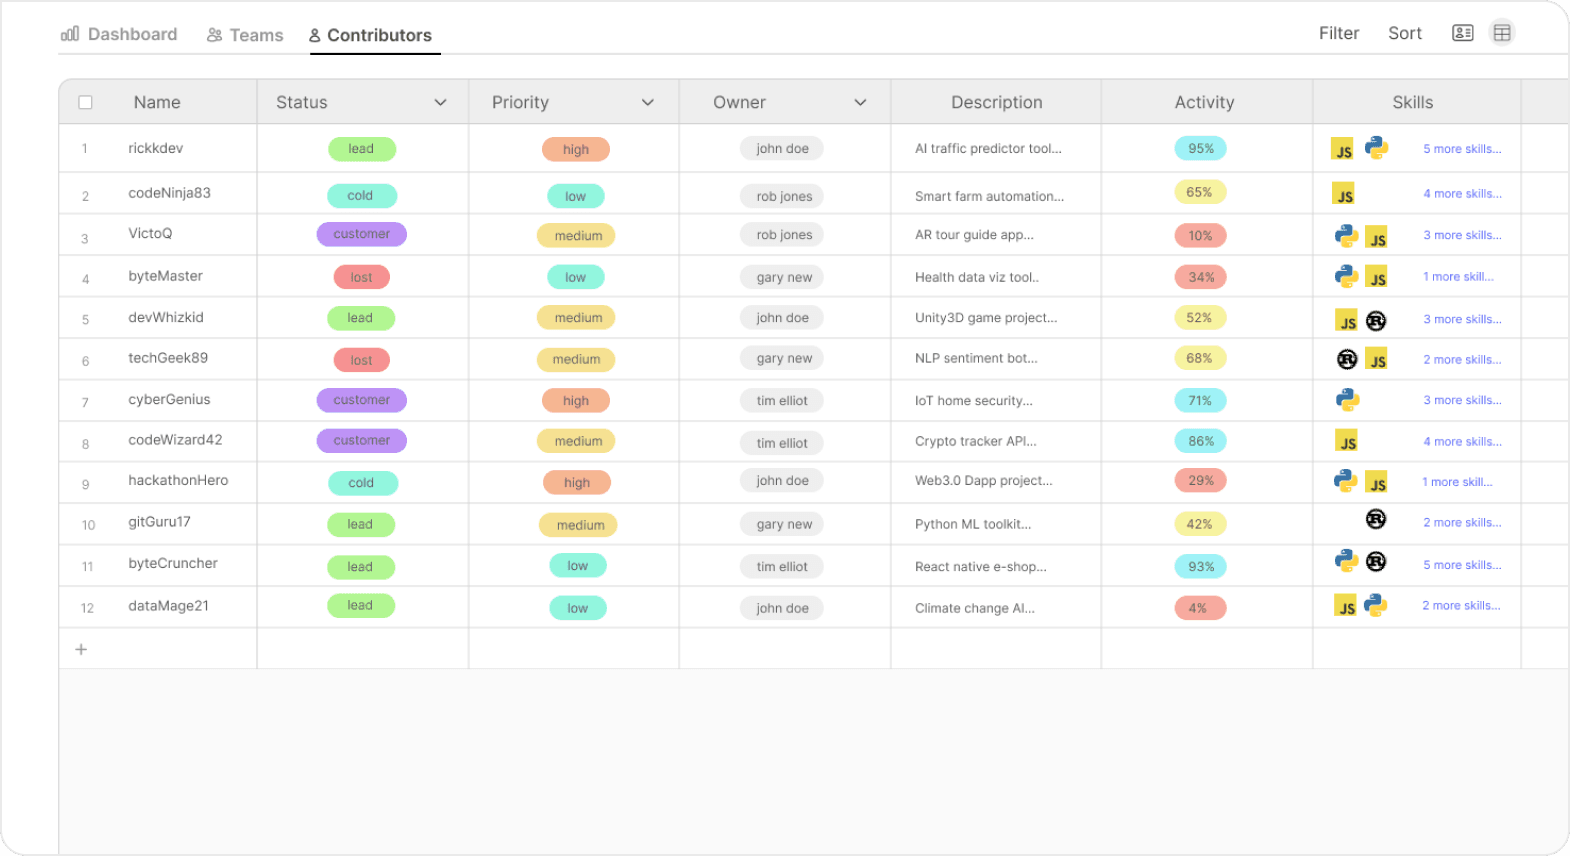
Task: Click the Rust skill icon for byteCruncher
Action: [1376, 562]
